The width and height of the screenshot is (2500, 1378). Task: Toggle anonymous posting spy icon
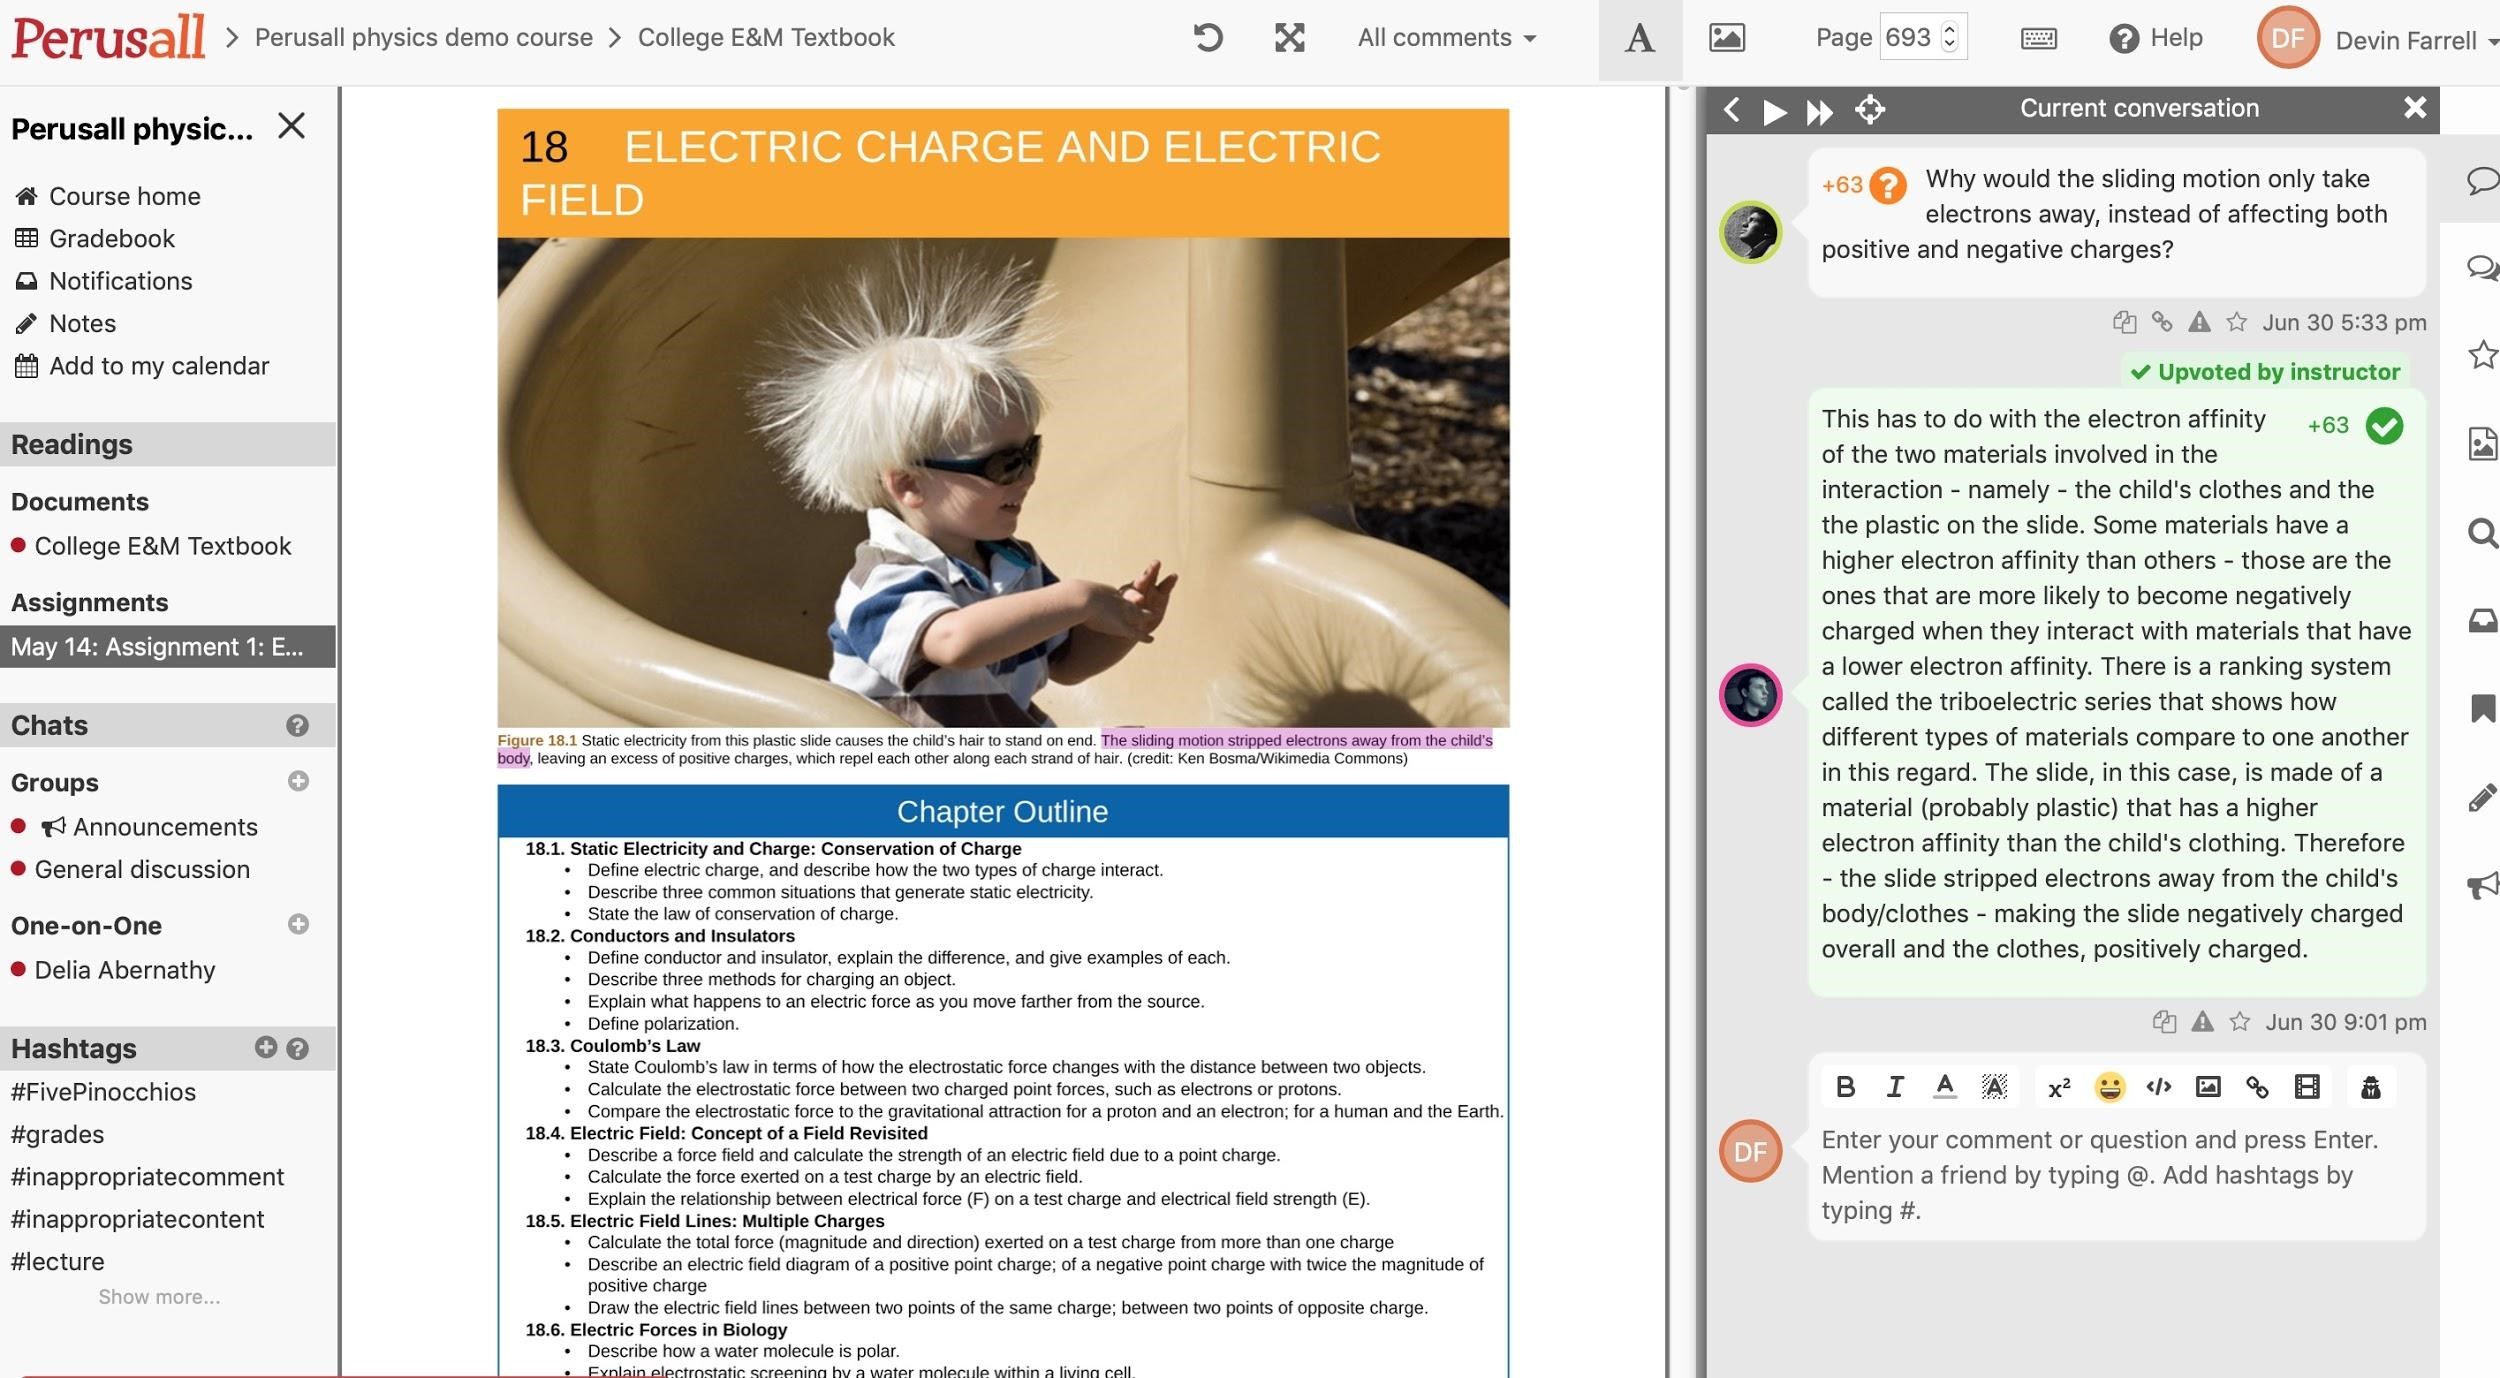pos(2371,1088)
